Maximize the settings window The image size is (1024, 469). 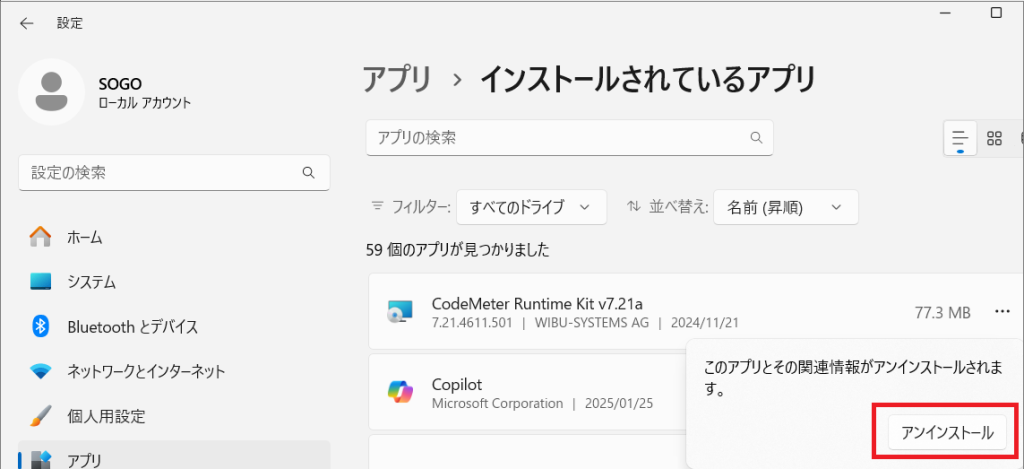pyautogui.click(x=996, y=12)
